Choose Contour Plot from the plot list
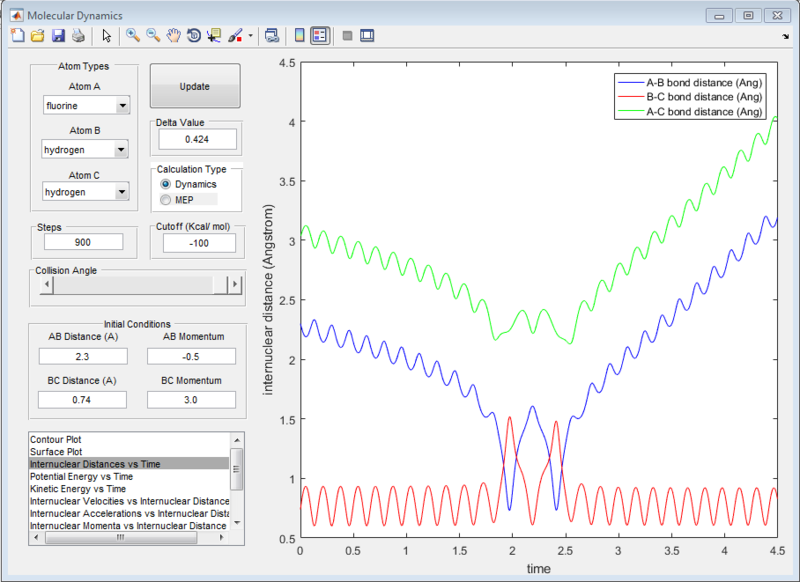 (54, 439)
